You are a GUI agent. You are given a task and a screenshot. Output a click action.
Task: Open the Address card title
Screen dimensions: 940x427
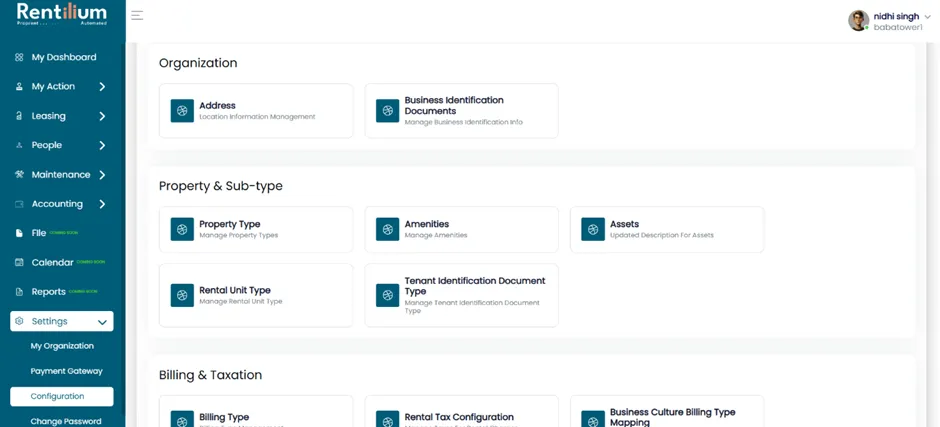(217, 106)
